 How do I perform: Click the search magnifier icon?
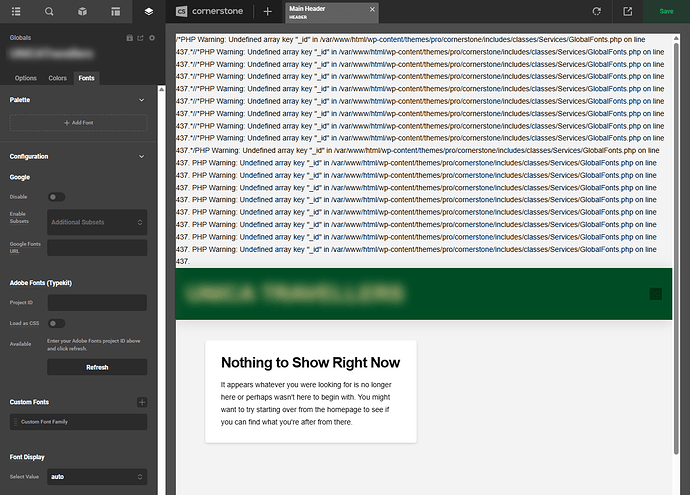tap(49, 11)
